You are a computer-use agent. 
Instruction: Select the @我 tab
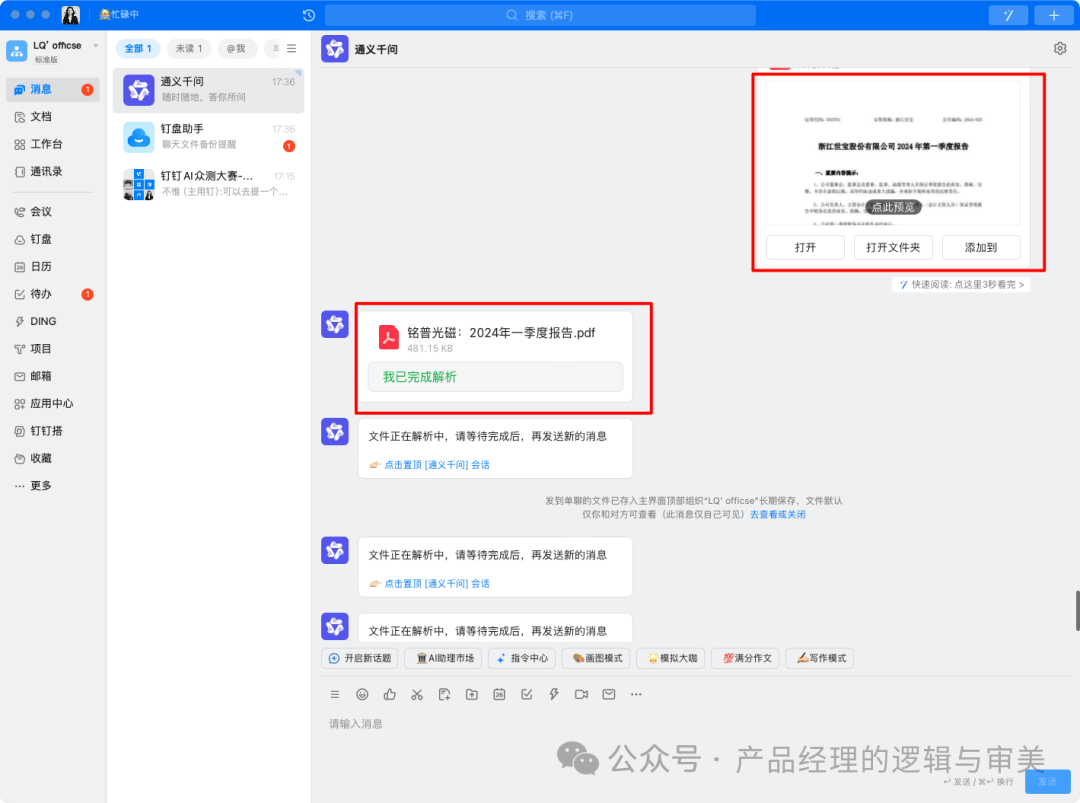tap(236, 48)
